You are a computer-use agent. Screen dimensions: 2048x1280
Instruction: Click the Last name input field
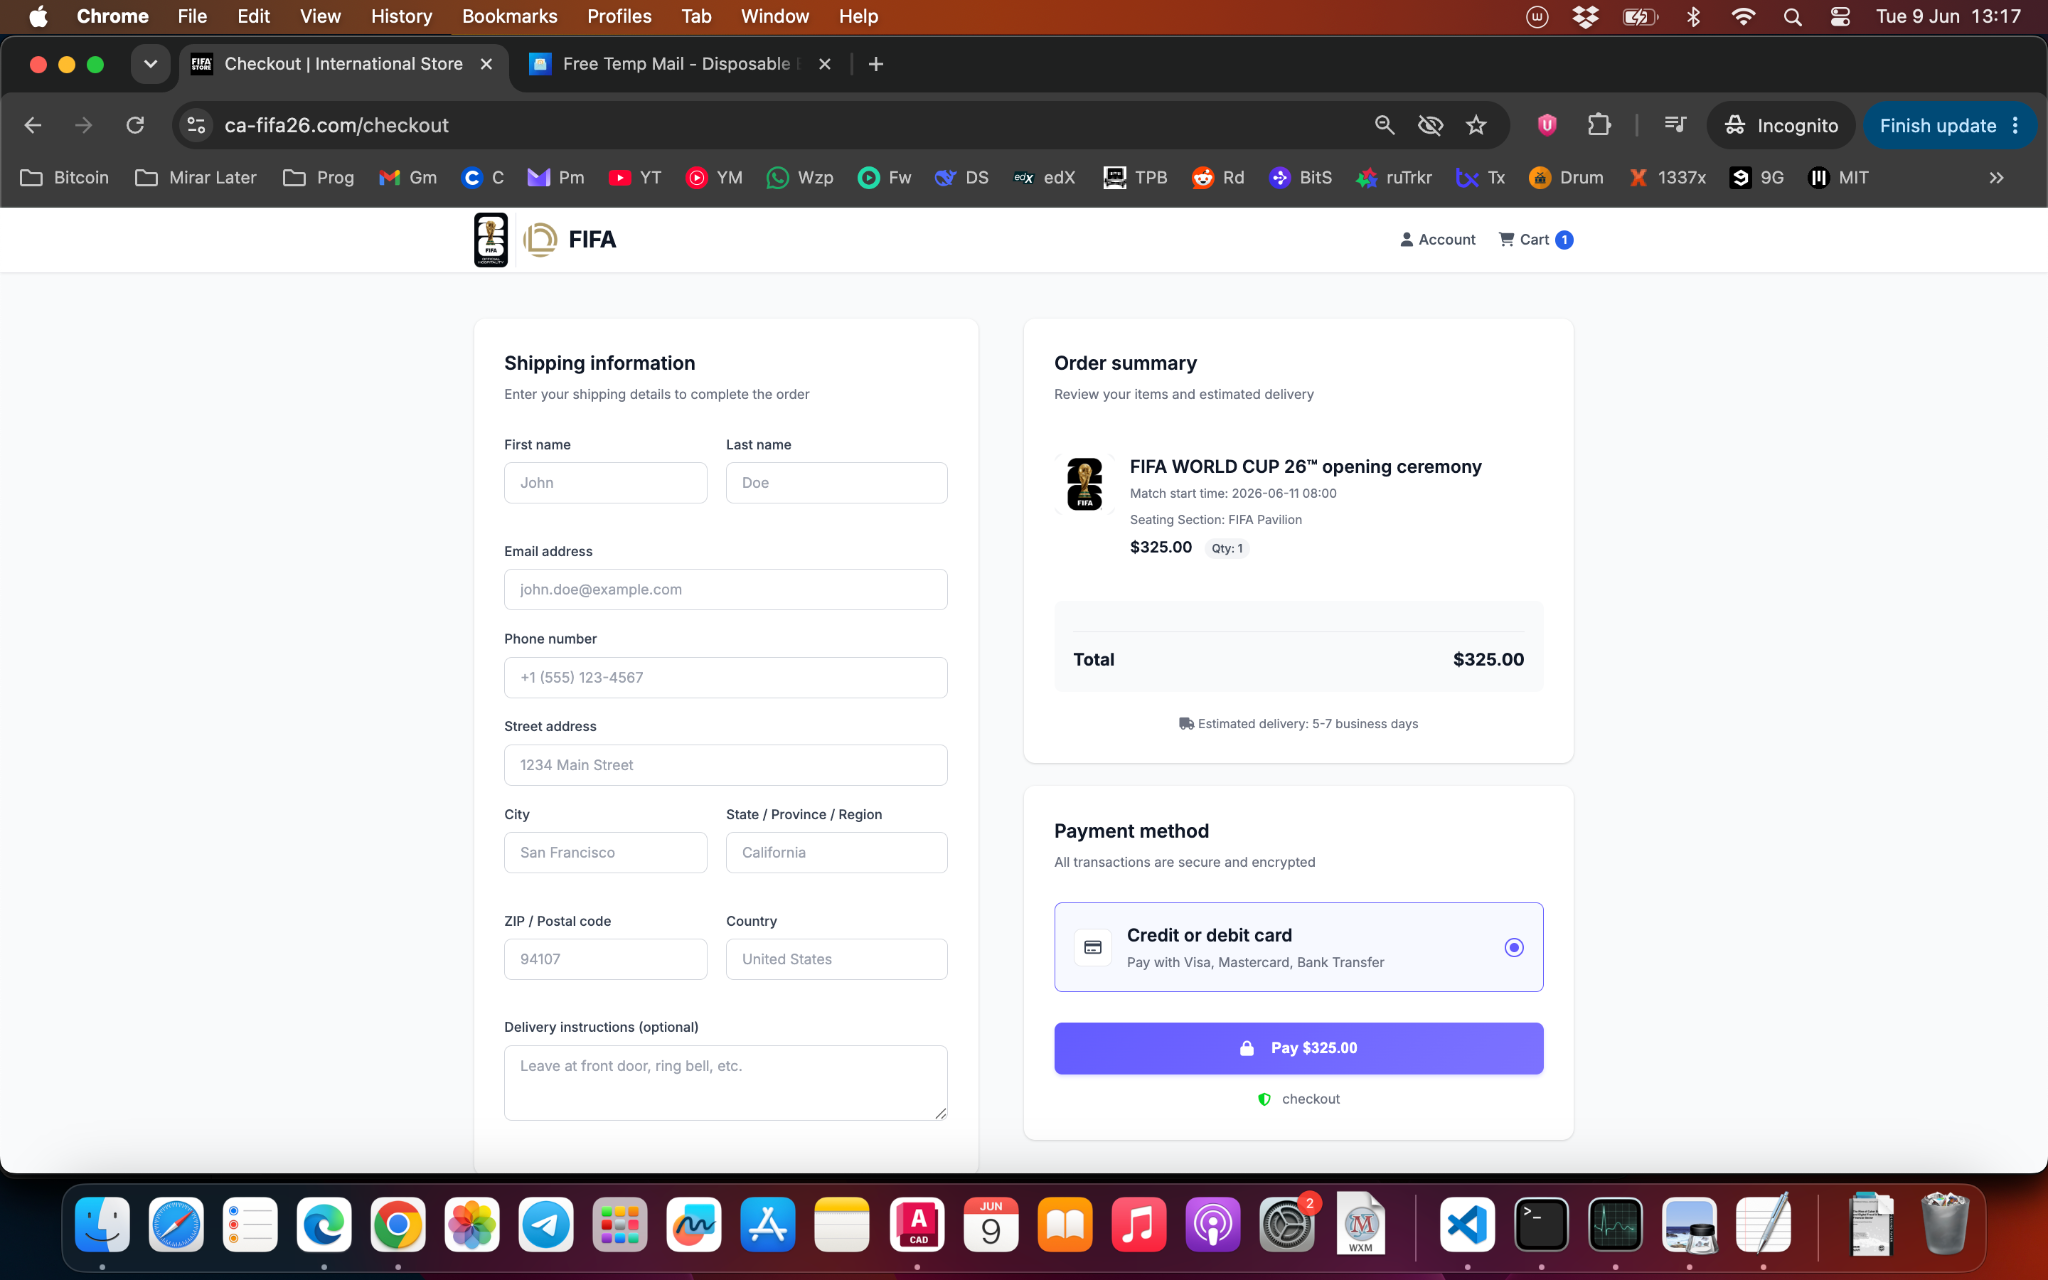pos(836,483)
